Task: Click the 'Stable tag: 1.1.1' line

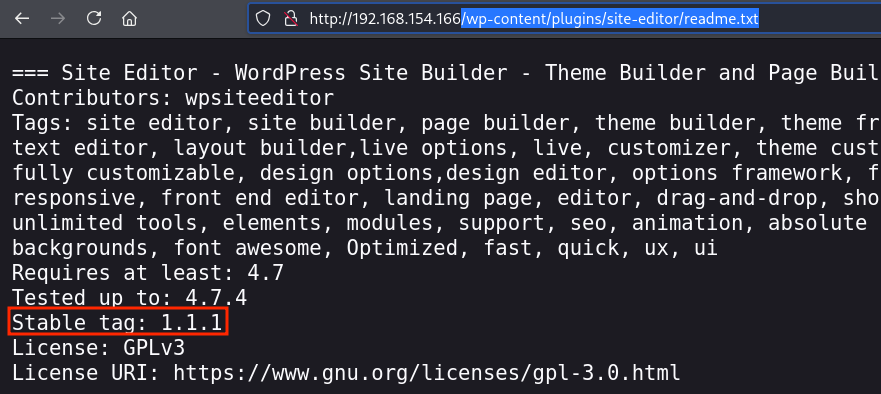Action: point(117,323)
